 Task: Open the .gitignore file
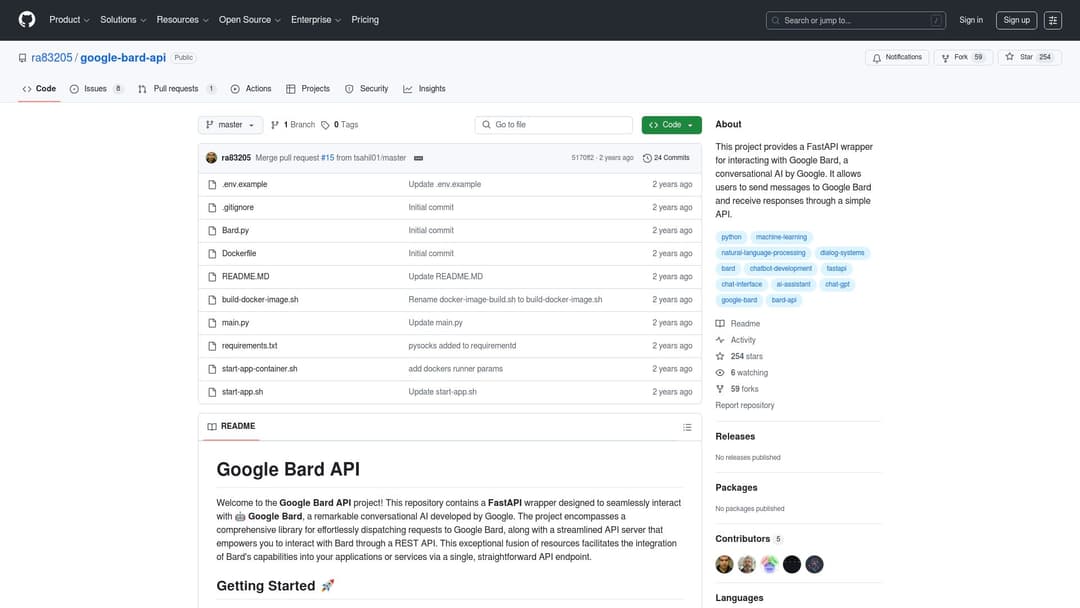point(238,207)
